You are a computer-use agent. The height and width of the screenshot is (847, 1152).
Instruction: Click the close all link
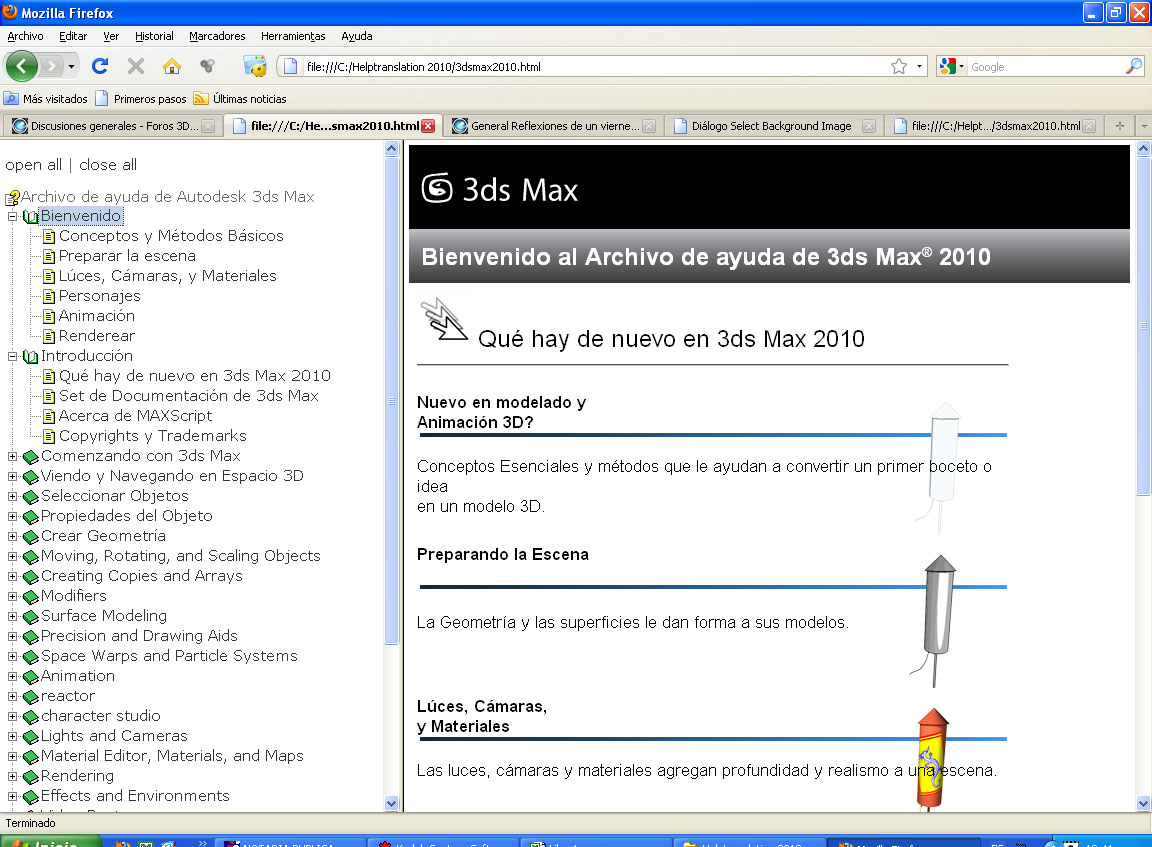coord(108,165)
